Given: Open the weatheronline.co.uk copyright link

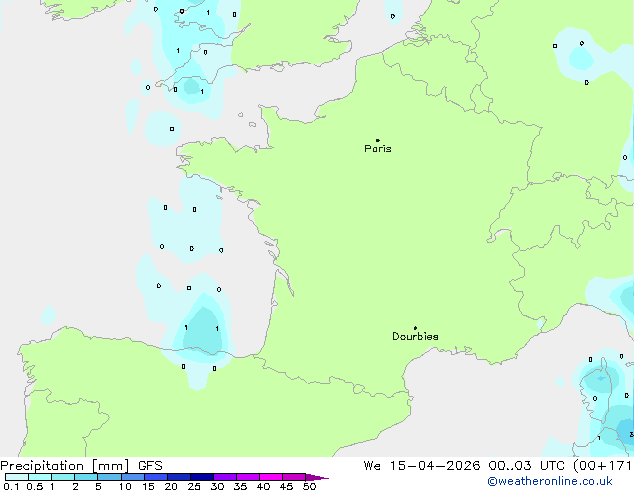Looking at the screenshot, I should click(550, 481).
